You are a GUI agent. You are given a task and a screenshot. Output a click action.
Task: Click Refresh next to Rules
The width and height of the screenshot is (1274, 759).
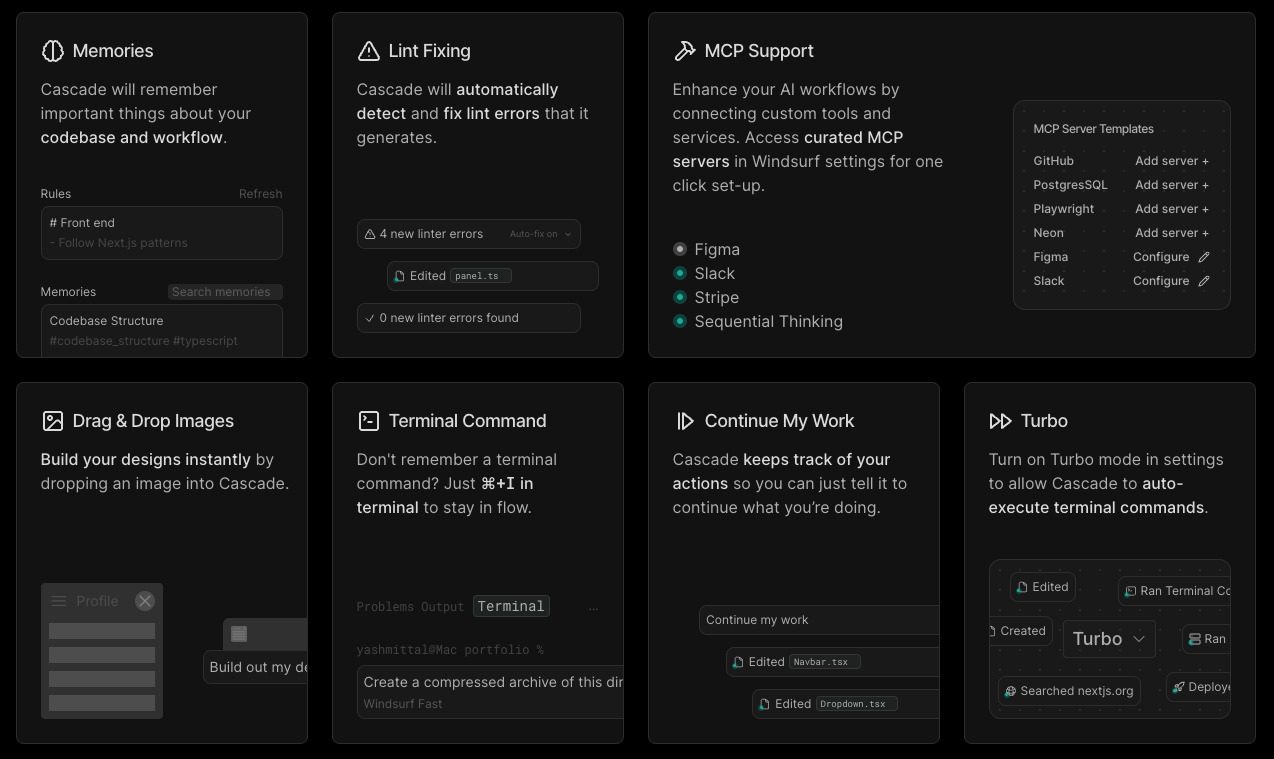[260, 194]
